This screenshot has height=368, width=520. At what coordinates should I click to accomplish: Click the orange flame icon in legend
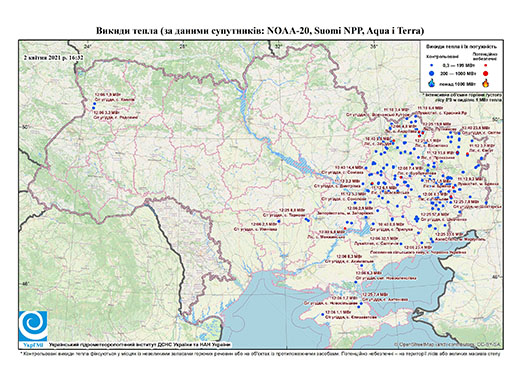(485, 83)
